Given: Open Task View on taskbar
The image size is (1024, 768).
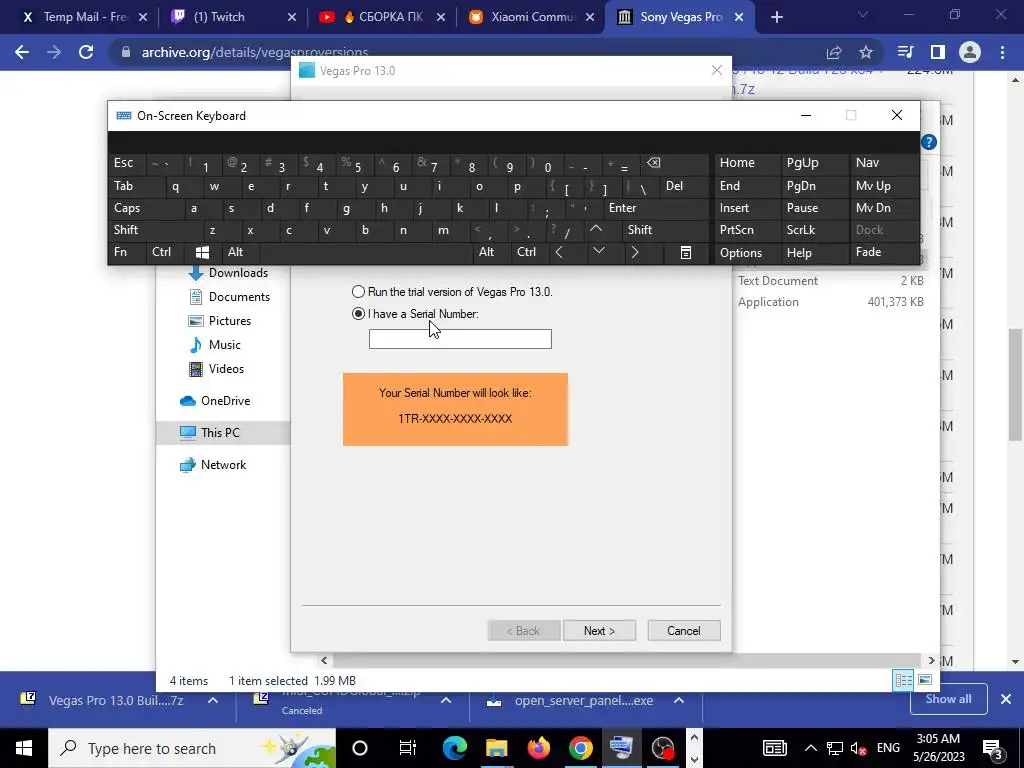Looking at the screenshot, I should pyautogui.click(x=407, y=748).
